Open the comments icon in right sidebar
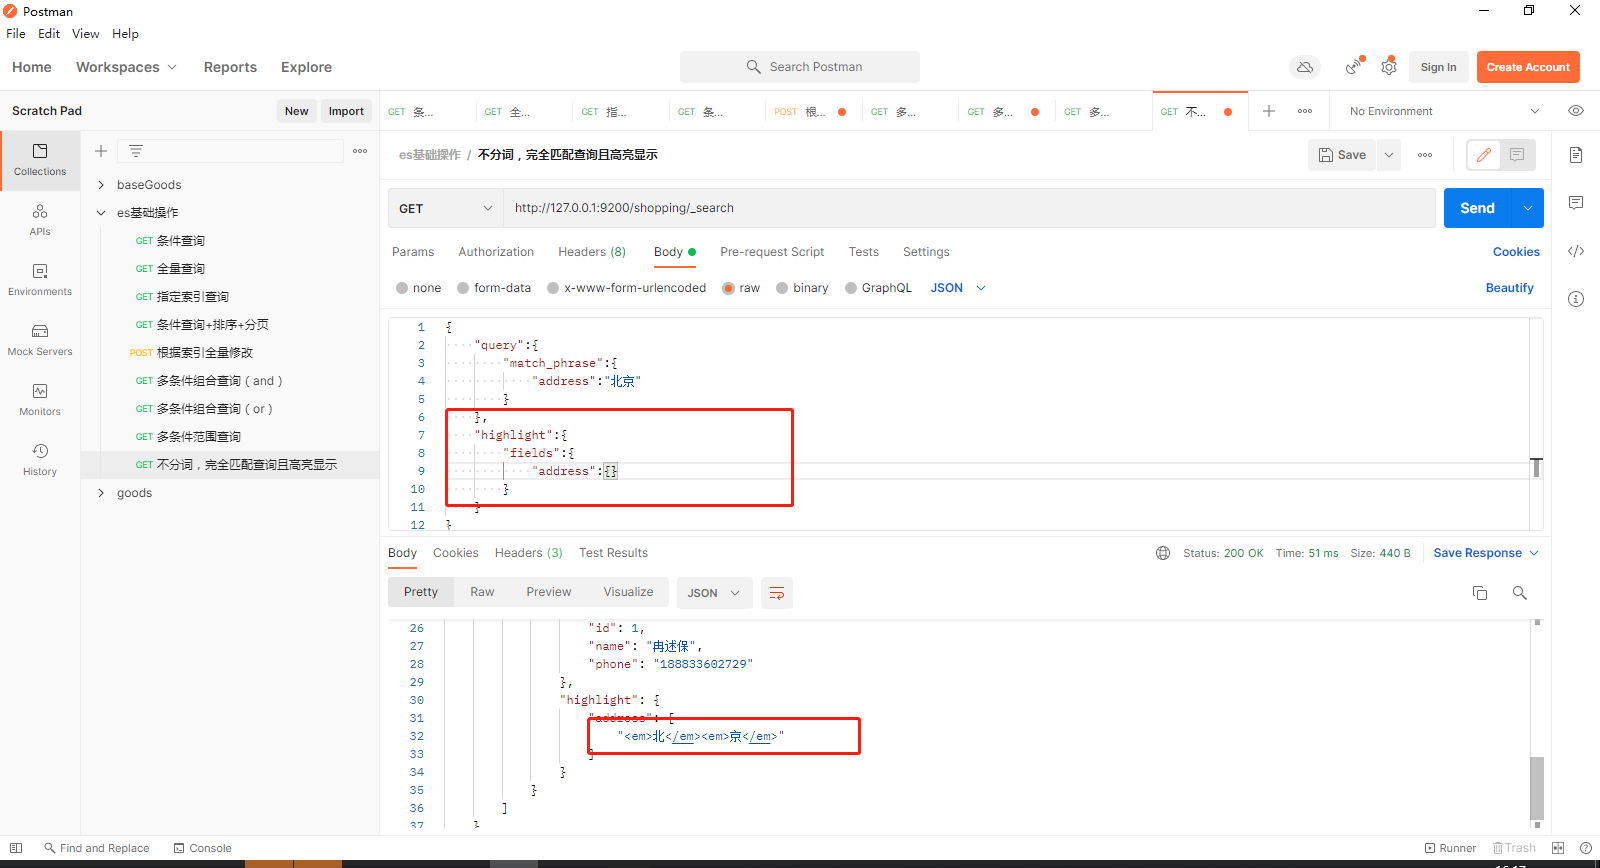Screen dimensions: 1600x868 point(1576,203)
